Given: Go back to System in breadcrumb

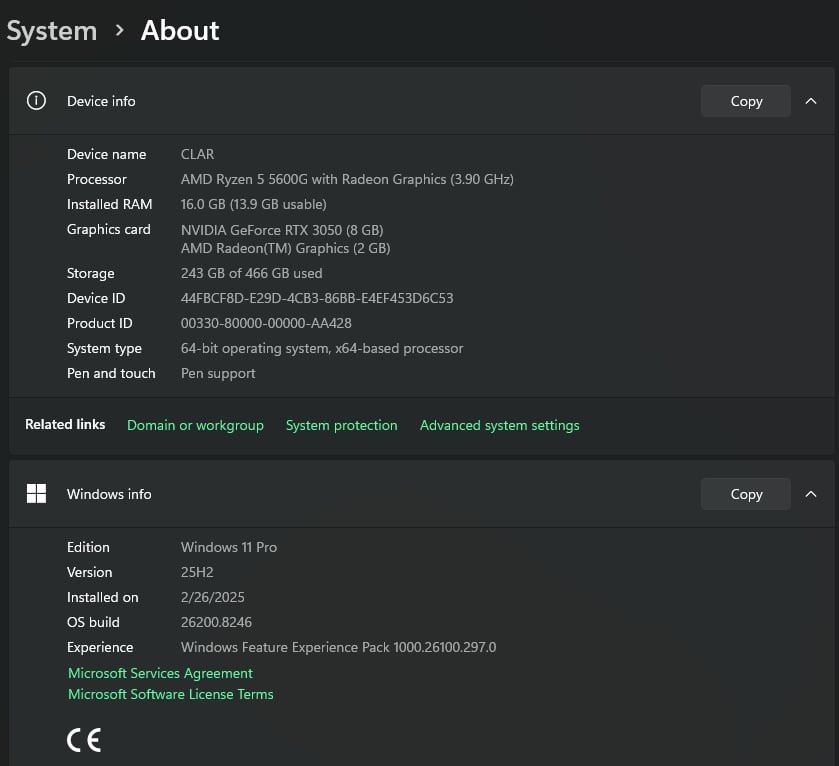Looking at the screenshot, I should (52, 30).
